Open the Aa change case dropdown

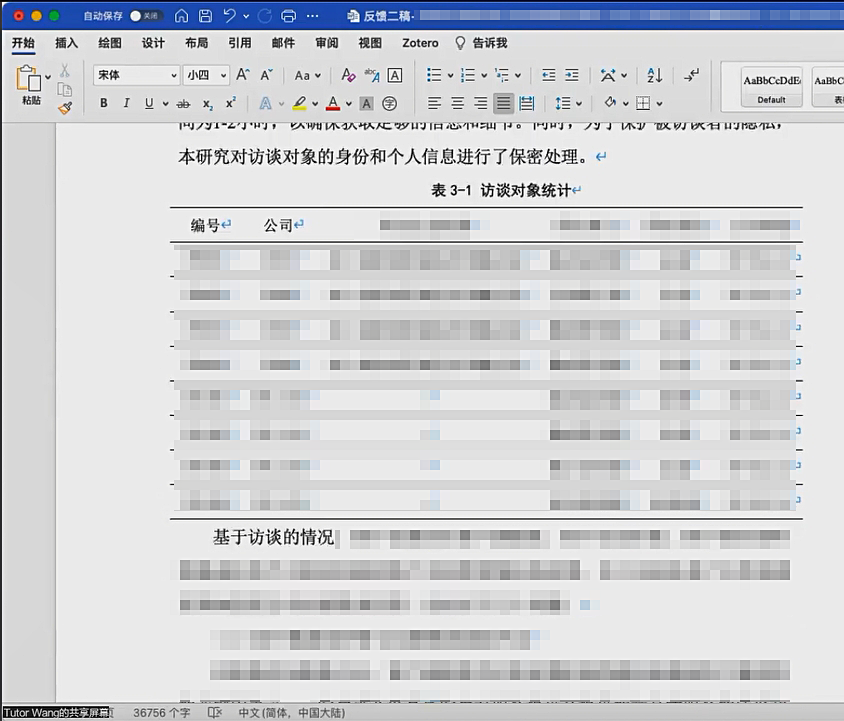307,75
